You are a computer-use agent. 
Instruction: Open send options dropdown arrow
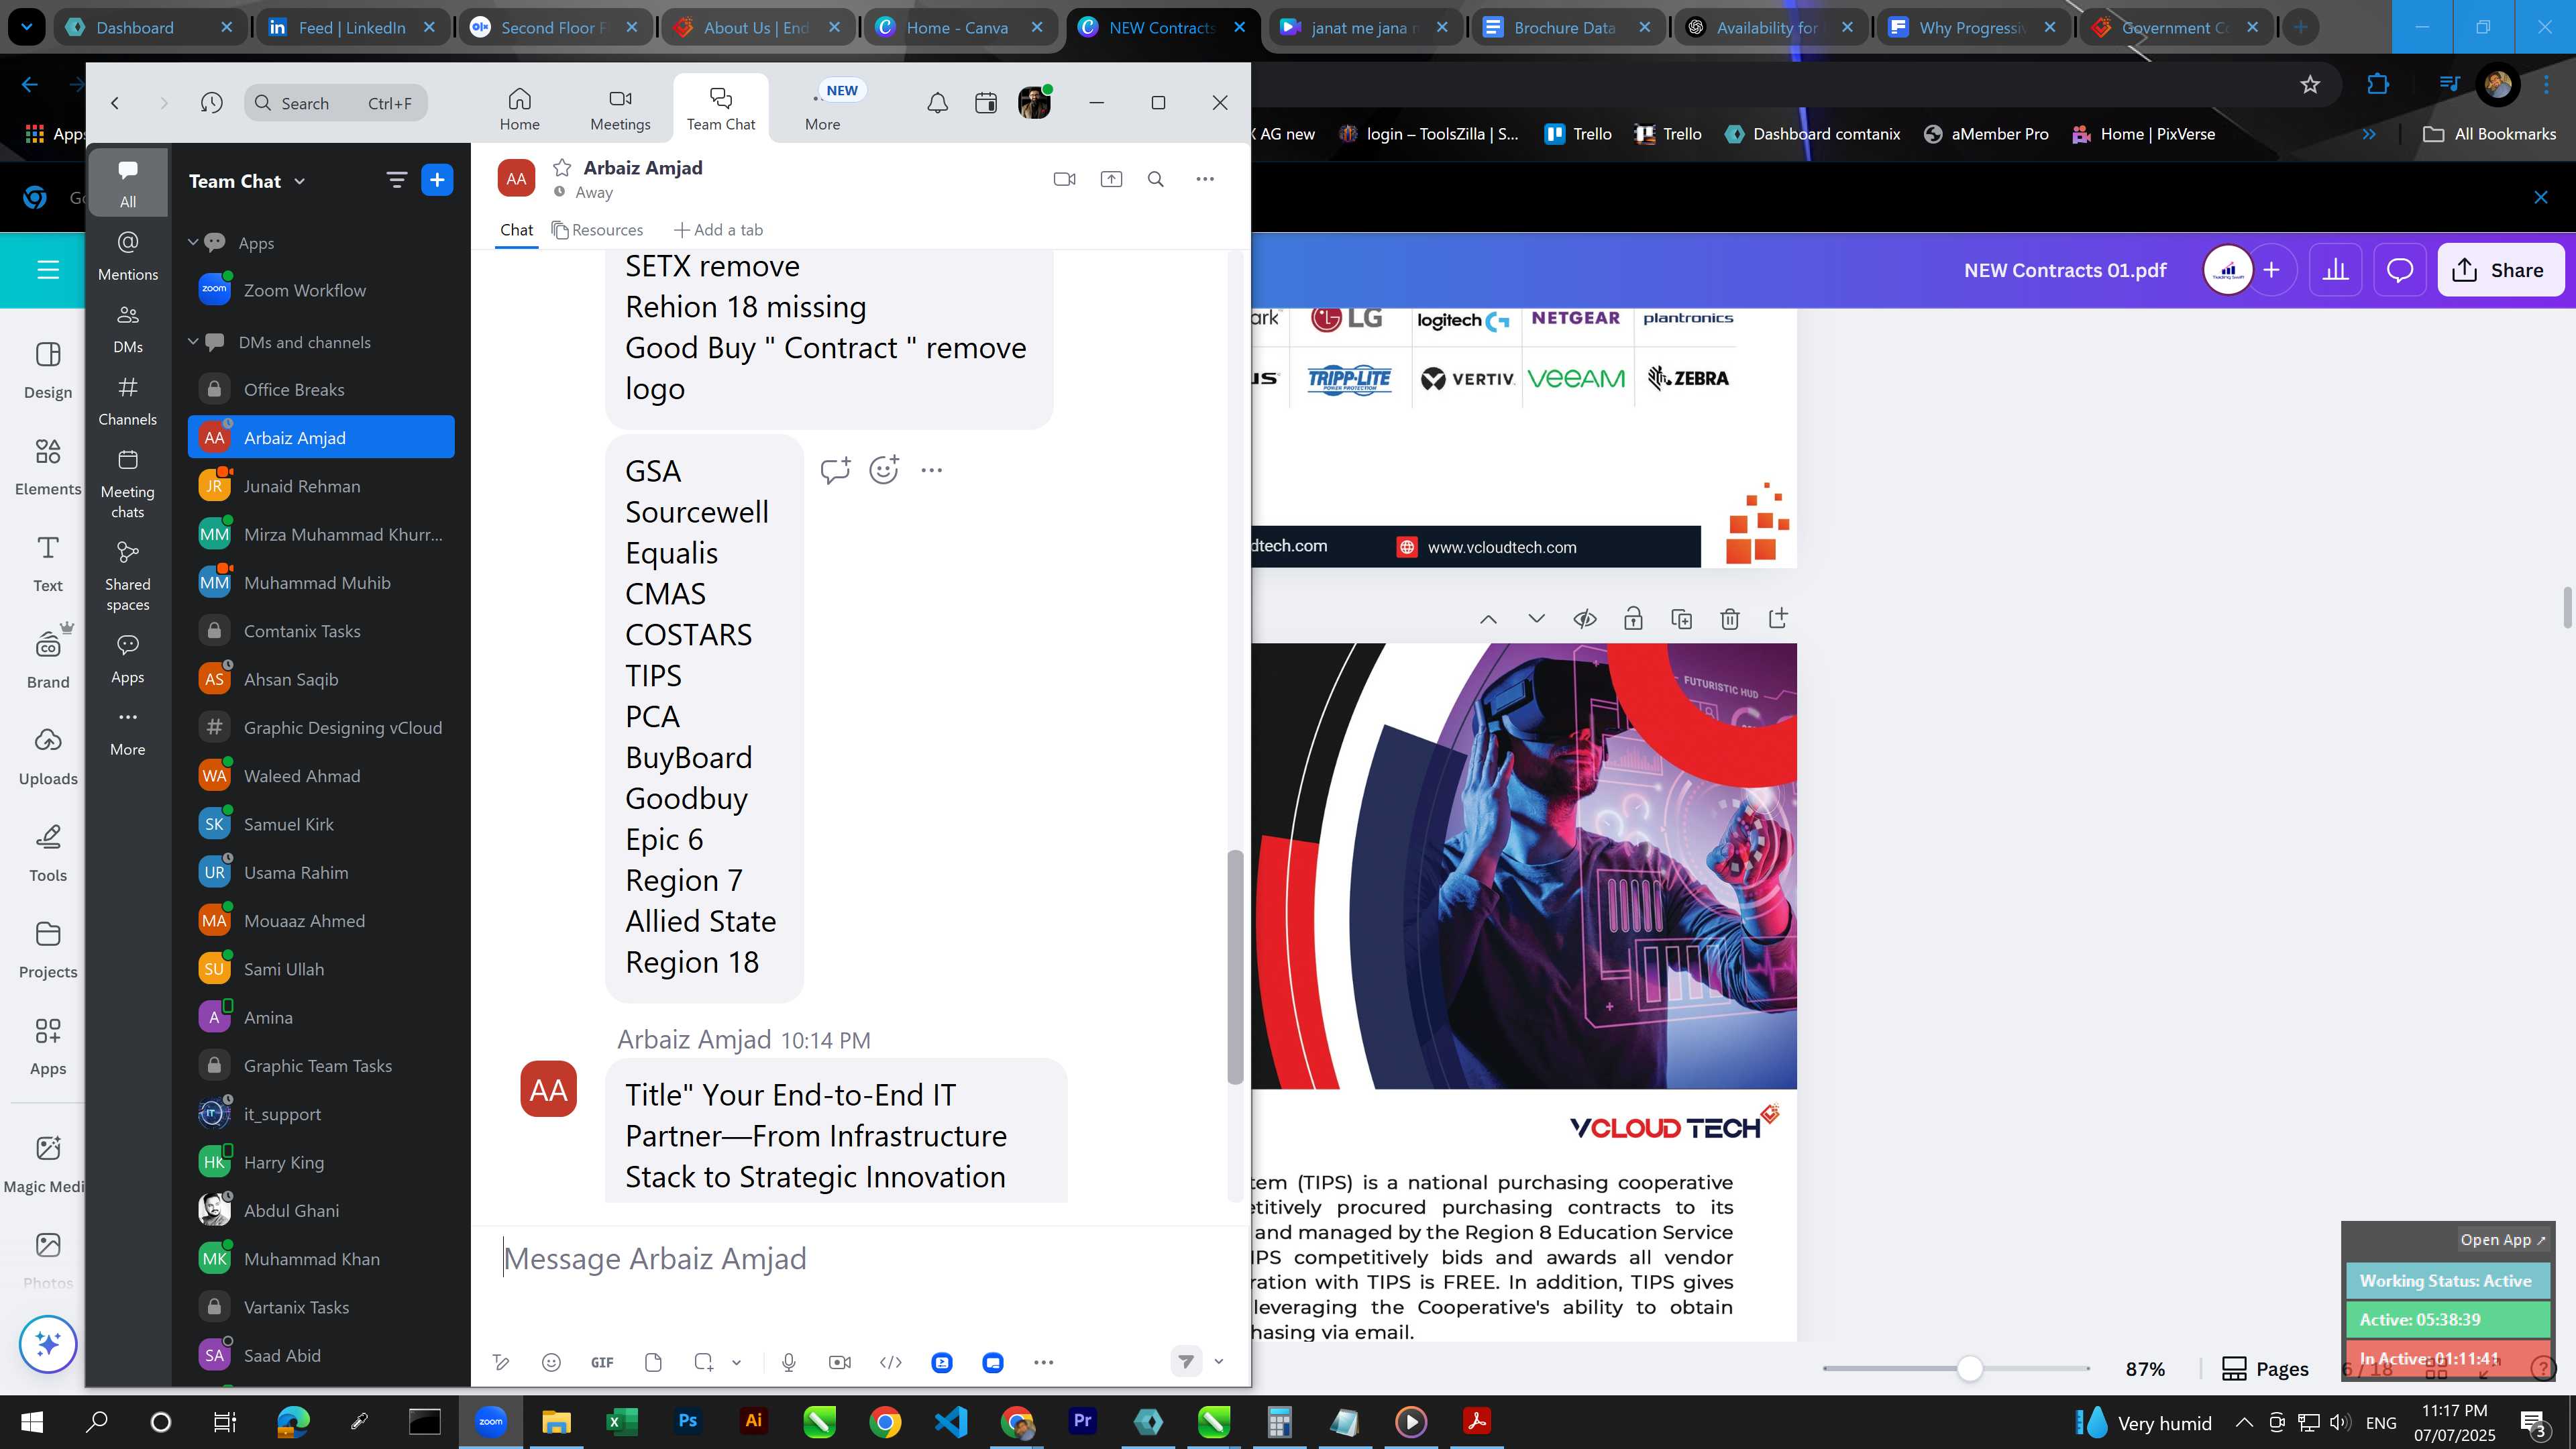[x=1218, y=1362]
